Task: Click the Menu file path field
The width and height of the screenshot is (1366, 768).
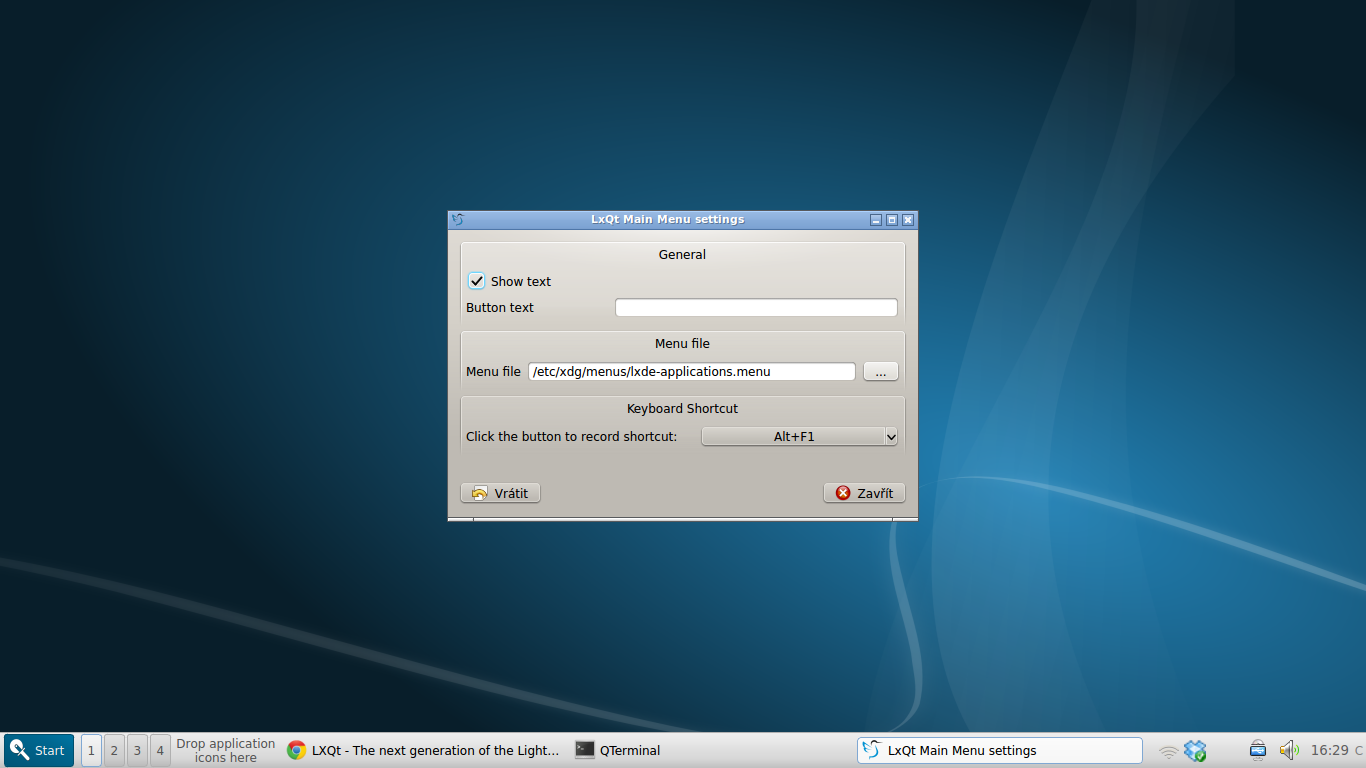Action: (x=692, y=371)
